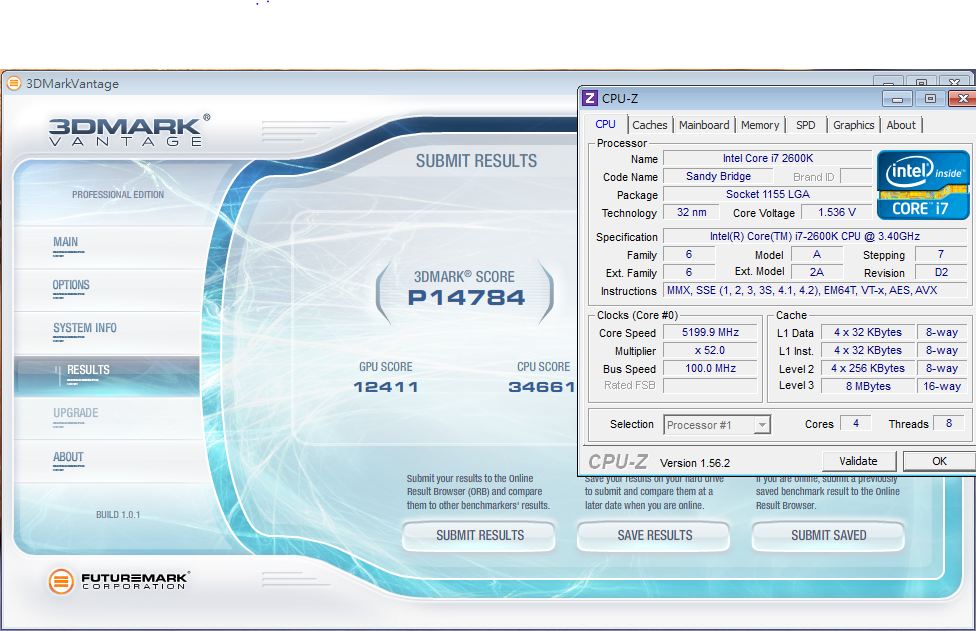The width and height of the screenshot is (976, 631).
Task: Click the Bus Speed value '100.0 MHz'
Action: (710, 368)
